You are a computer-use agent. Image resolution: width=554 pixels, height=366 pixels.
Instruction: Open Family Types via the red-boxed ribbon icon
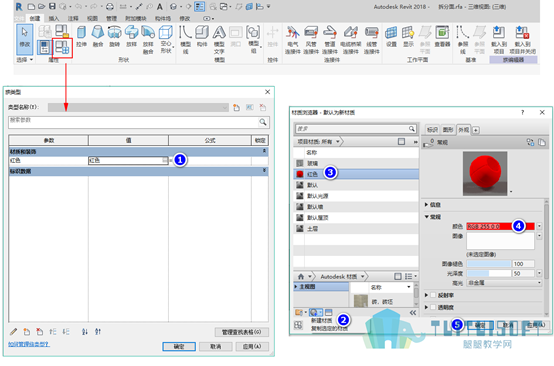pyautogui.click(x=63, y=47)
